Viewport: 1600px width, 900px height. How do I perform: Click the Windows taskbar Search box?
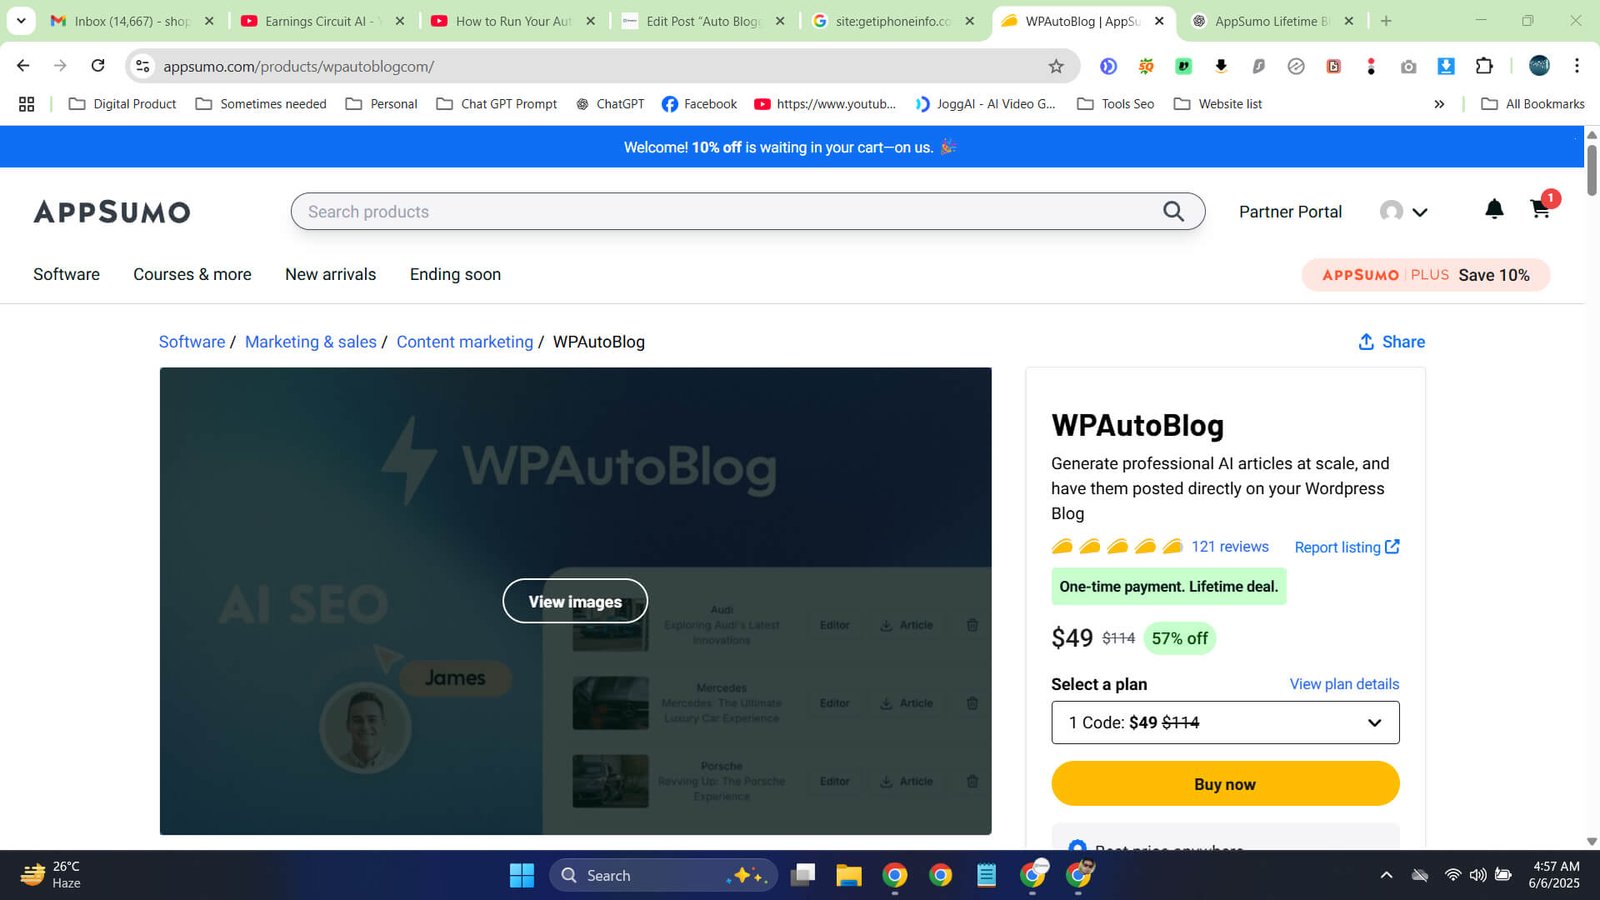[x=664, y=875]
